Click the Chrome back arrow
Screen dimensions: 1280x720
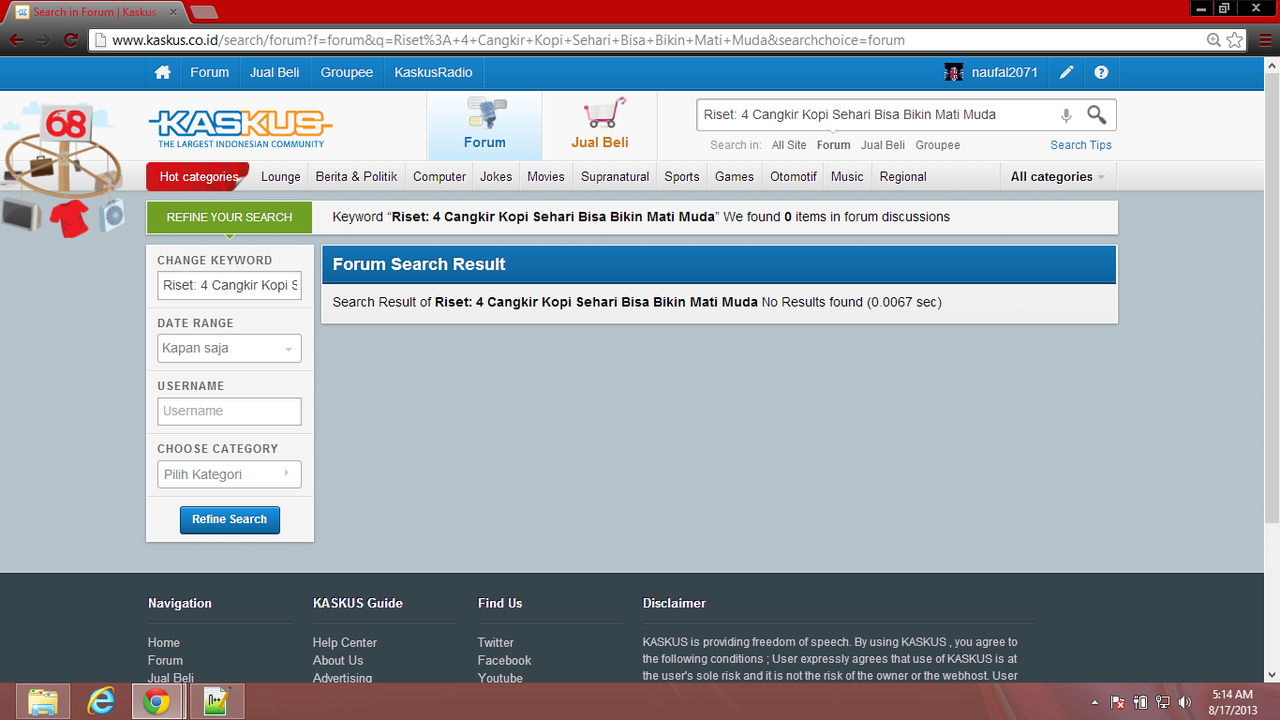tap(17, 40)
